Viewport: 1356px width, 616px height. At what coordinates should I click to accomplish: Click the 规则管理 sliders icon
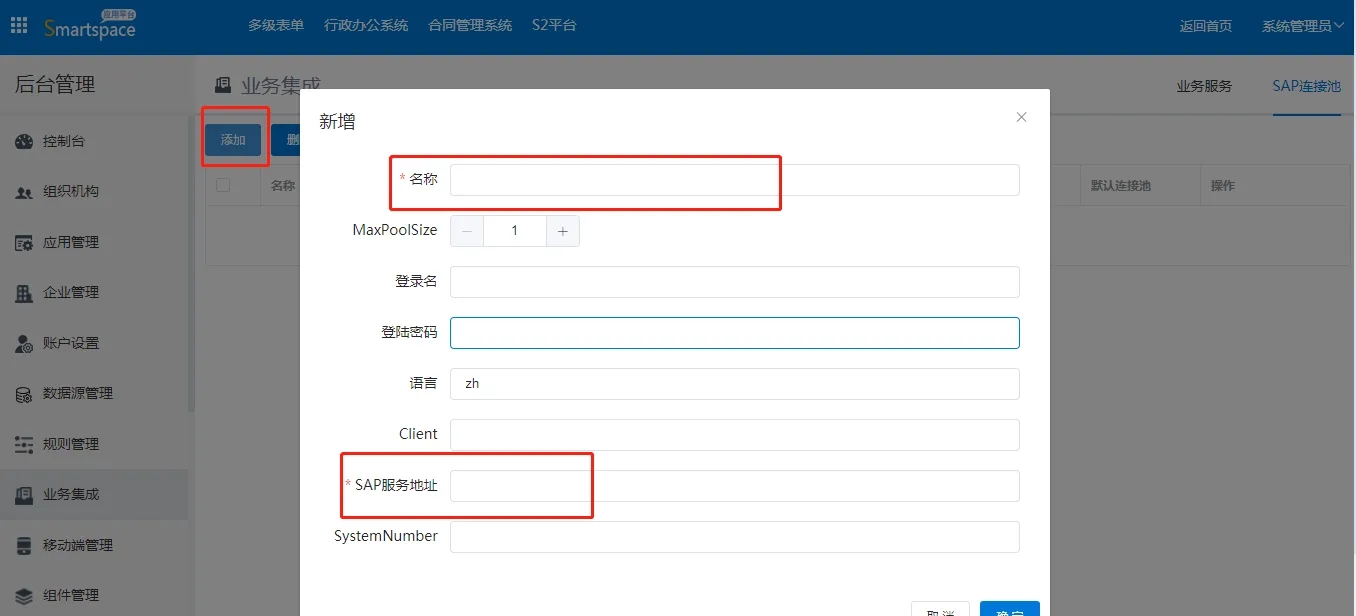tap(24, 444)
